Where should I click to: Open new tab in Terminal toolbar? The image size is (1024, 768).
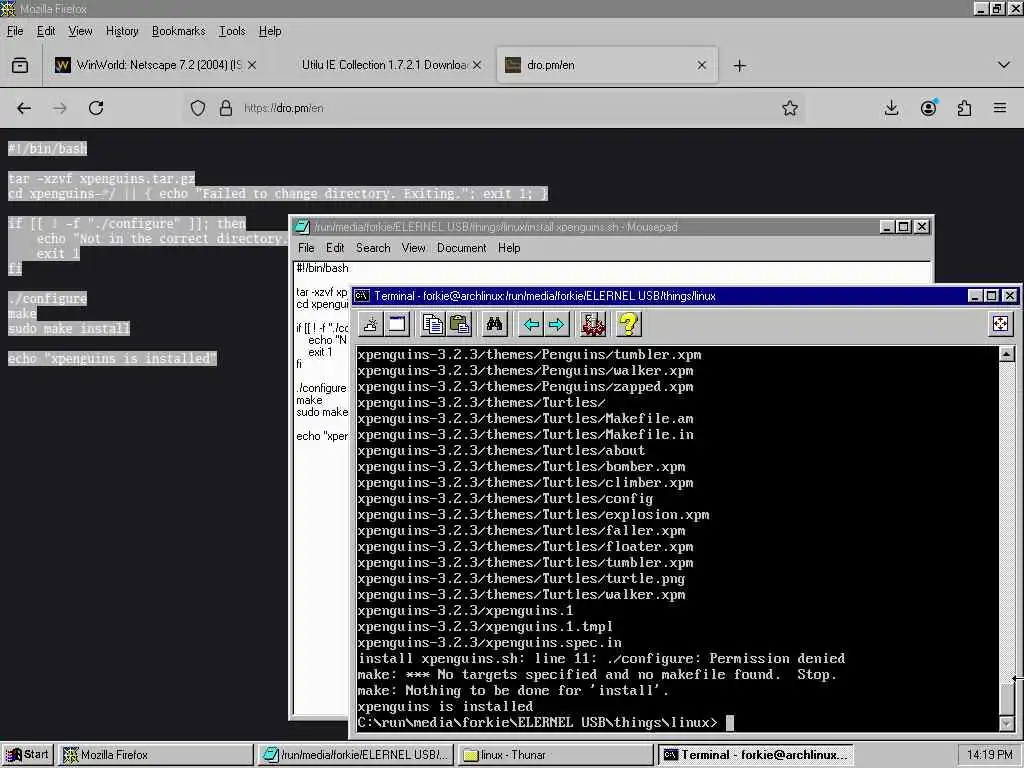(370, 324)
